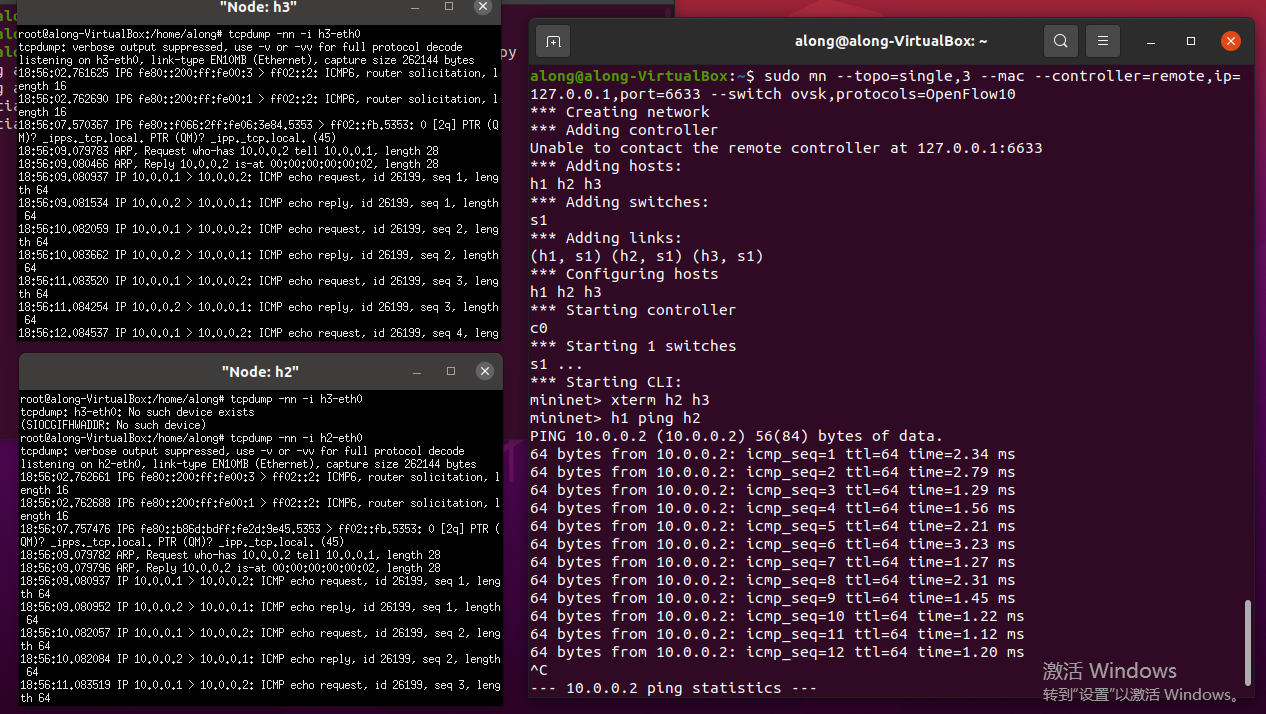Click "listening on h3-eth0" line in Node h3

point(246,60)
